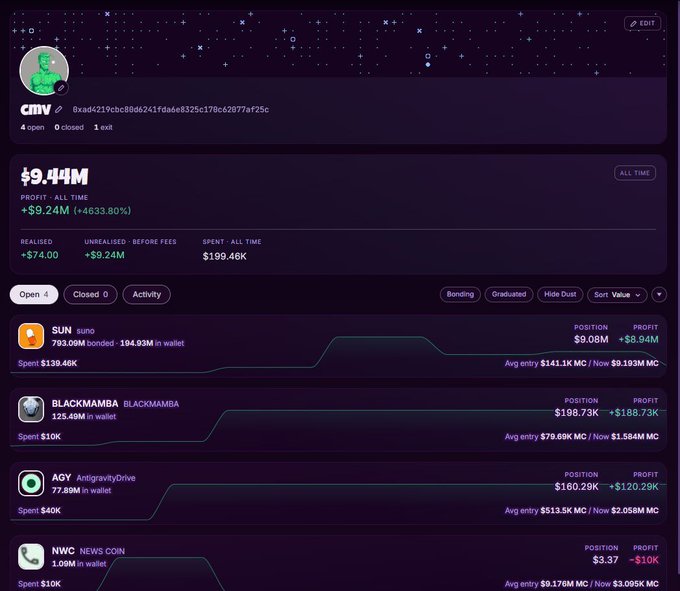Click the spent $199.46K value
The height and width of the screenshot is (591, 680).
(225, 256)
